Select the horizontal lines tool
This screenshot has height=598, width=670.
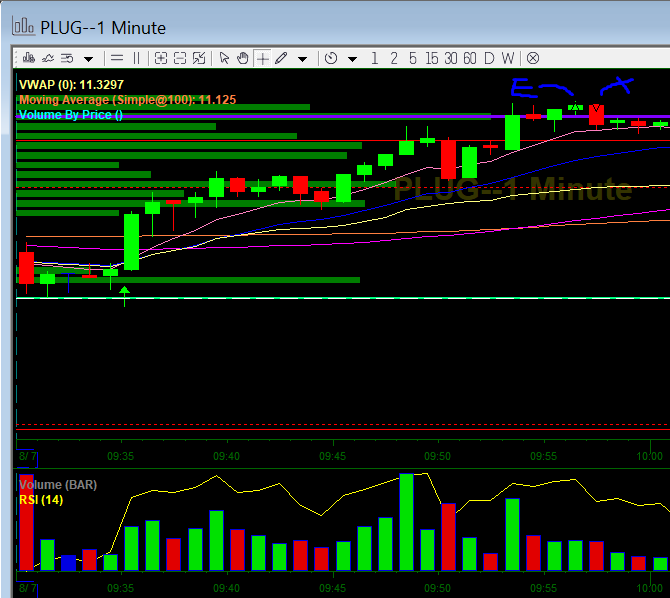coord(117,58)
